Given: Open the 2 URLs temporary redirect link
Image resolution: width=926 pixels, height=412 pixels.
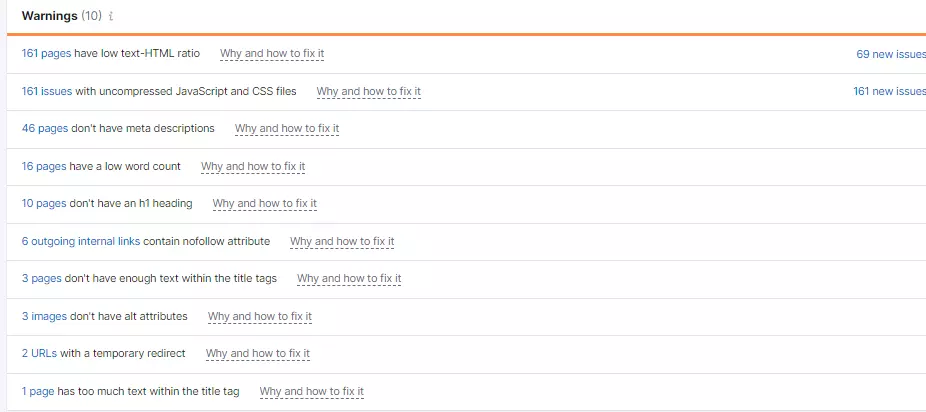Looking at the screenshot, I should [x=40, y=353].
